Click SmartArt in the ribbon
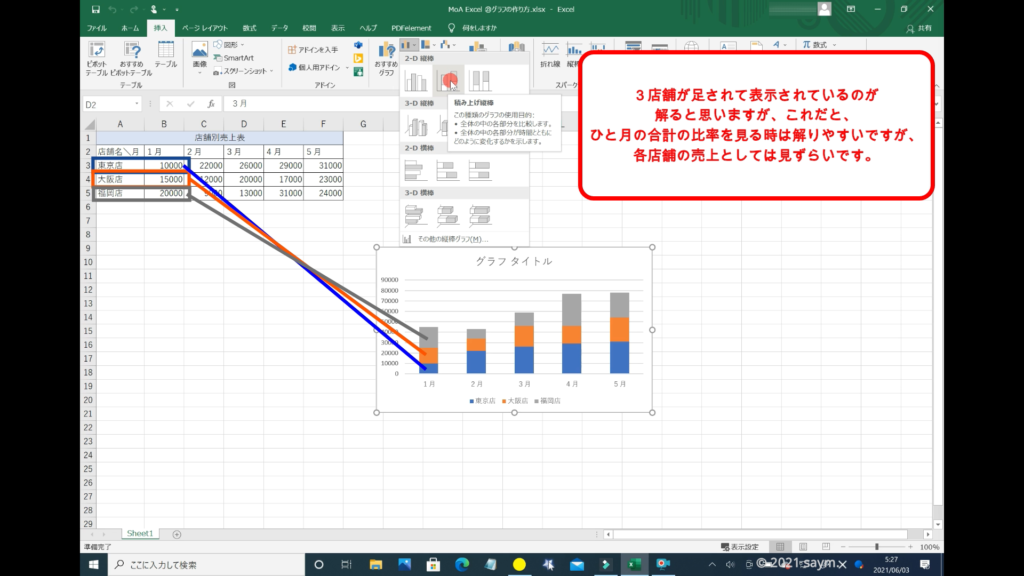 [238, 58]
